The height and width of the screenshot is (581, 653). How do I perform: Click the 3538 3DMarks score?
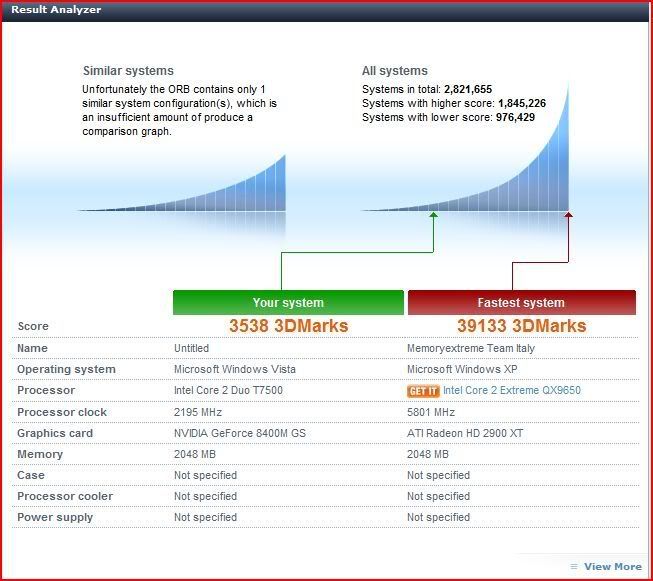coord(289,326)
